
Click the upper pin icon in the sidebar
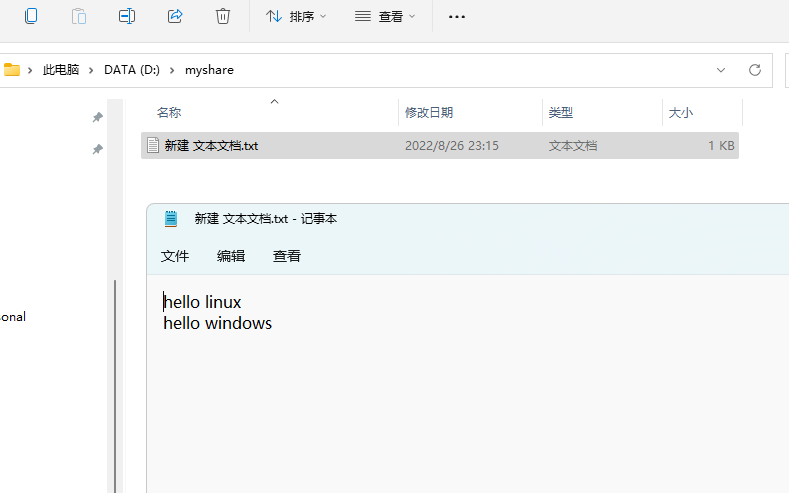point(98,117)
